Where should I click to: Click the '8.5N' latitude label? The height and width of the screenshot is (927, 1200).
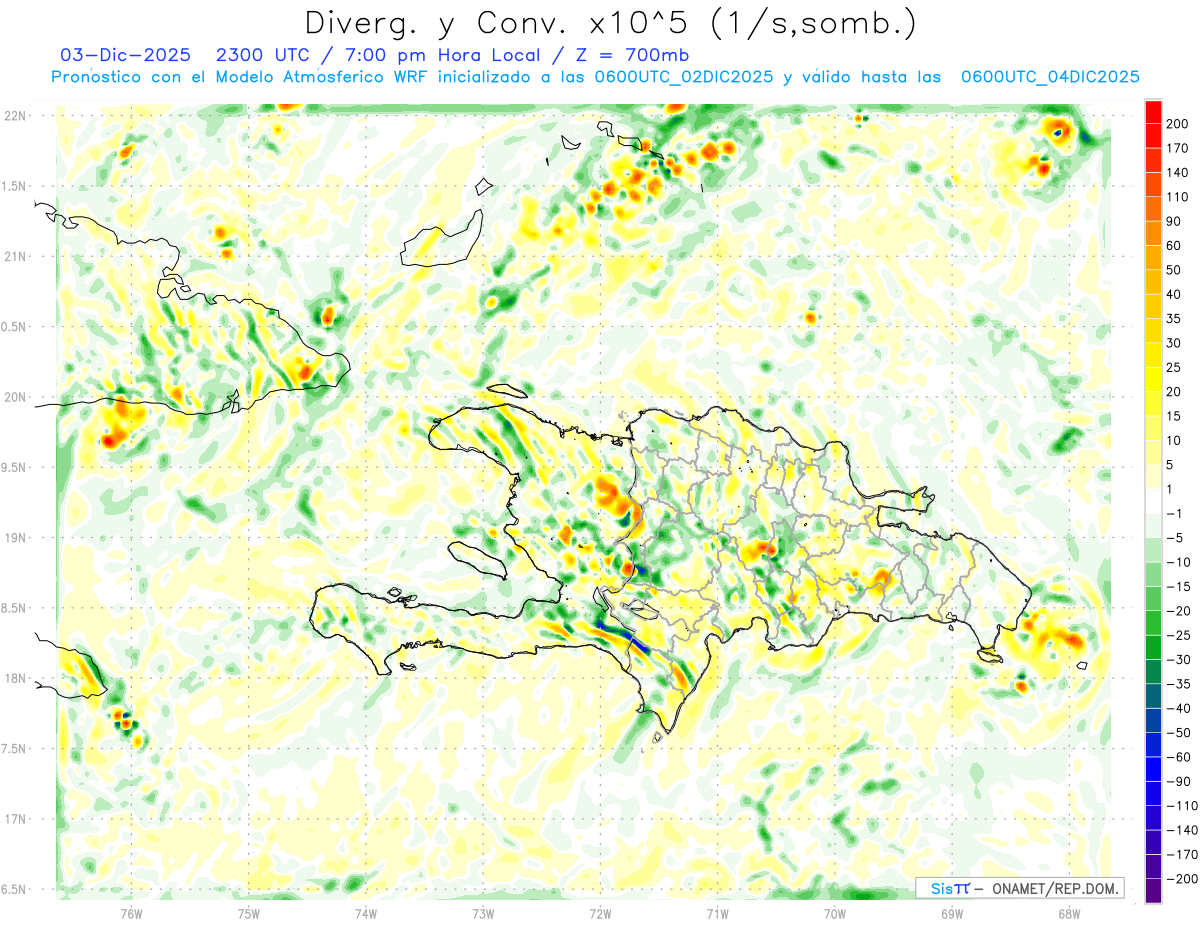[15, 608]
